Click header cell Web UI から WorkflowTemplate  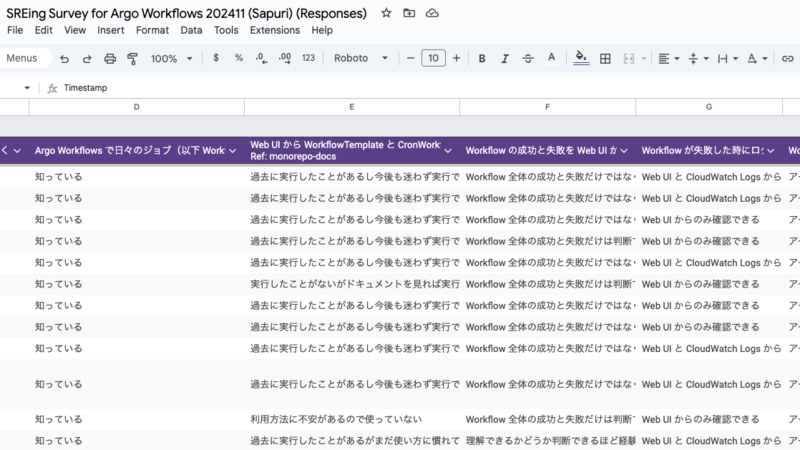352,151
